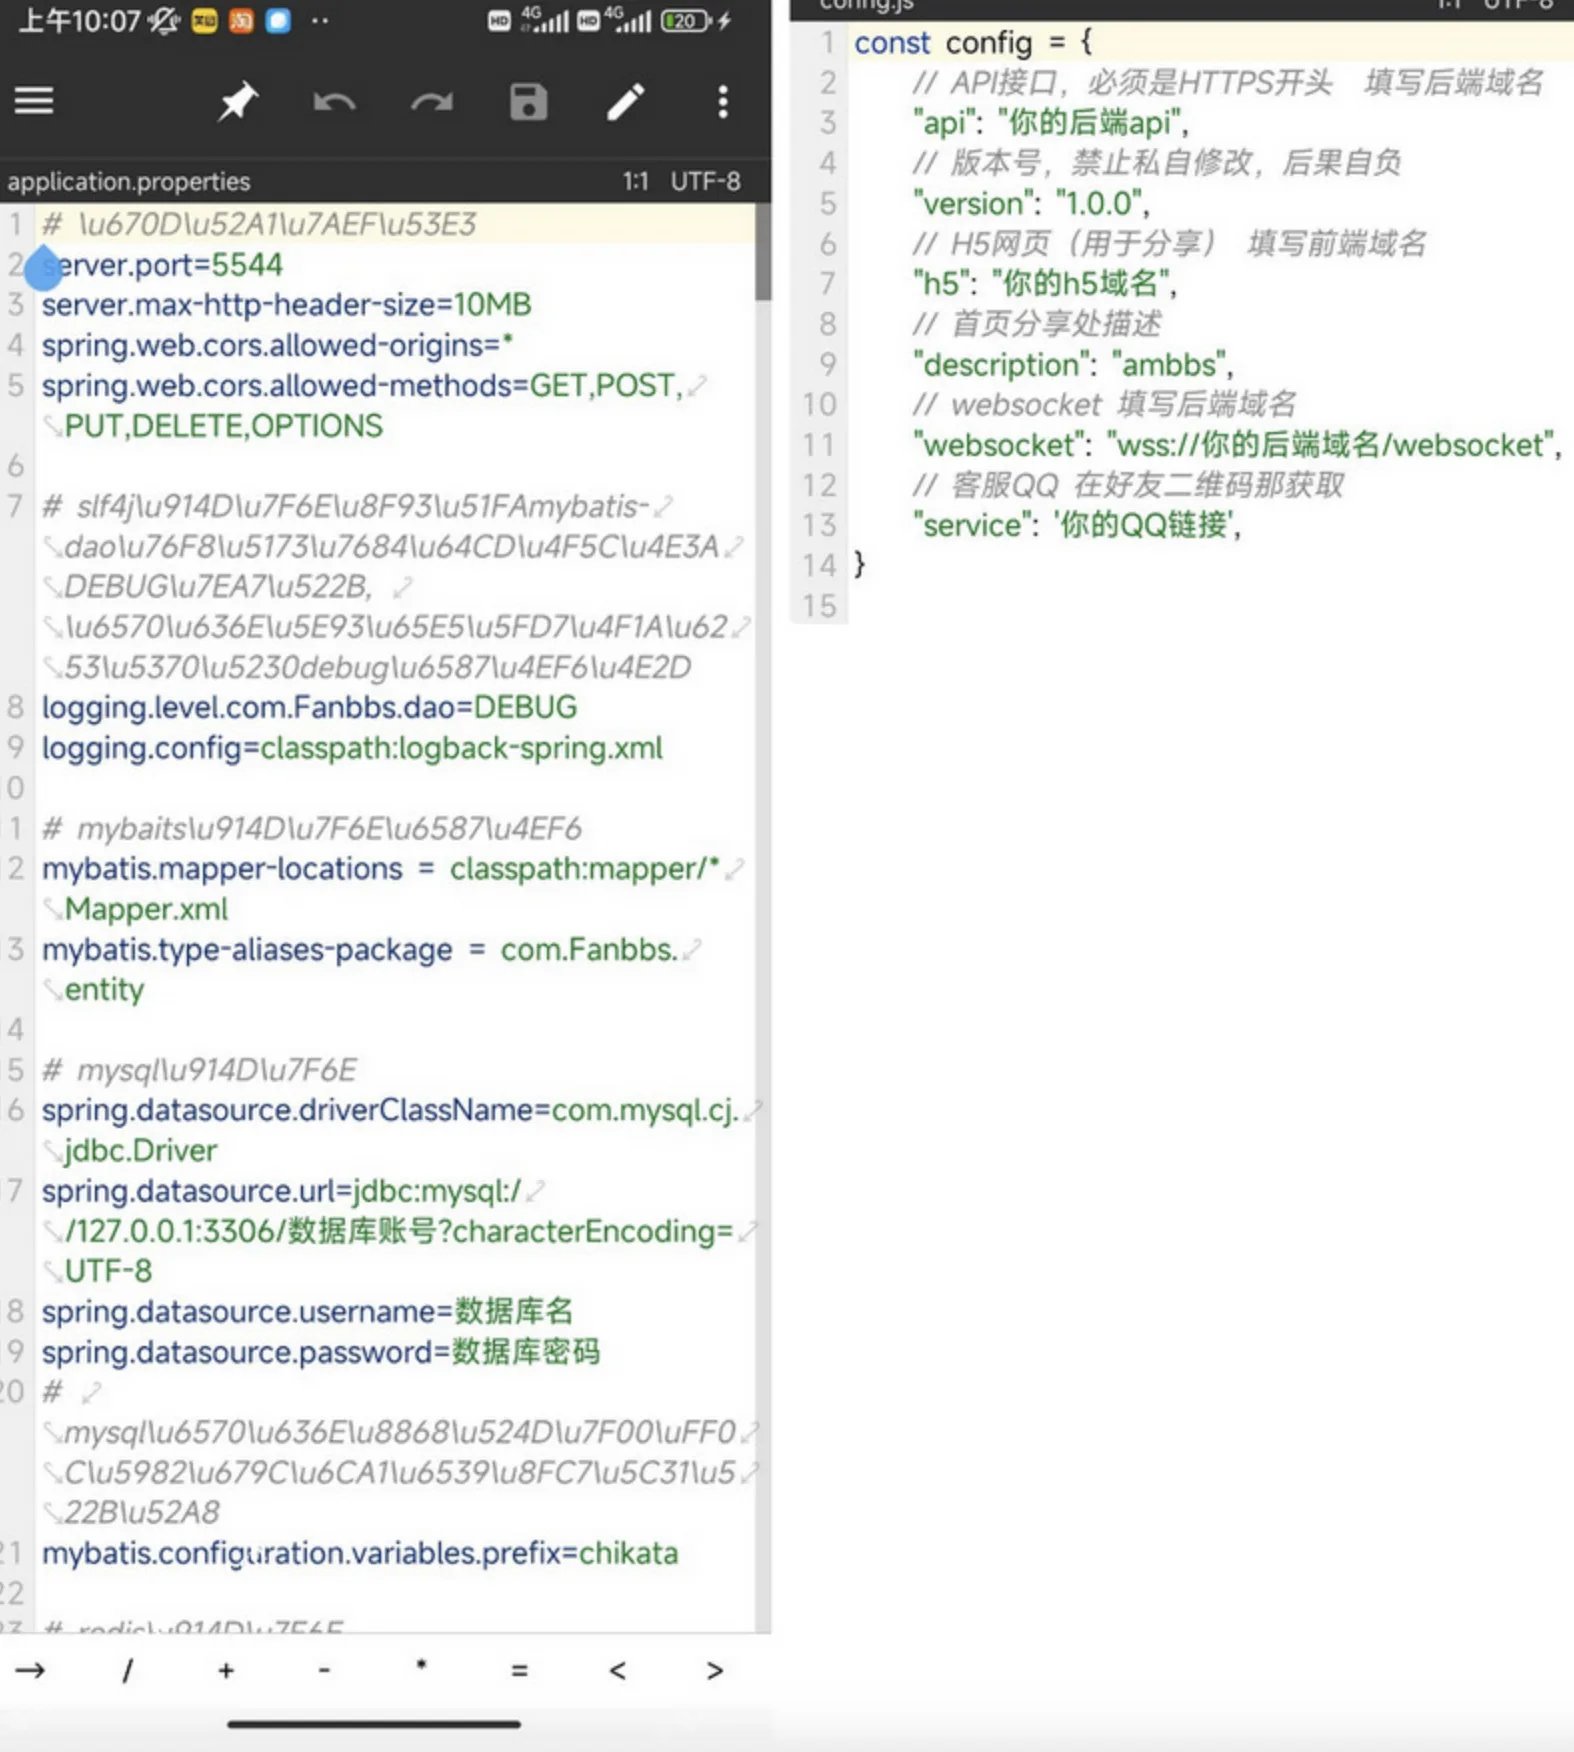Screen dimensions: 1574x1752
Task: Click the UTF-8 encoding indicator
Action: point(705,182)
